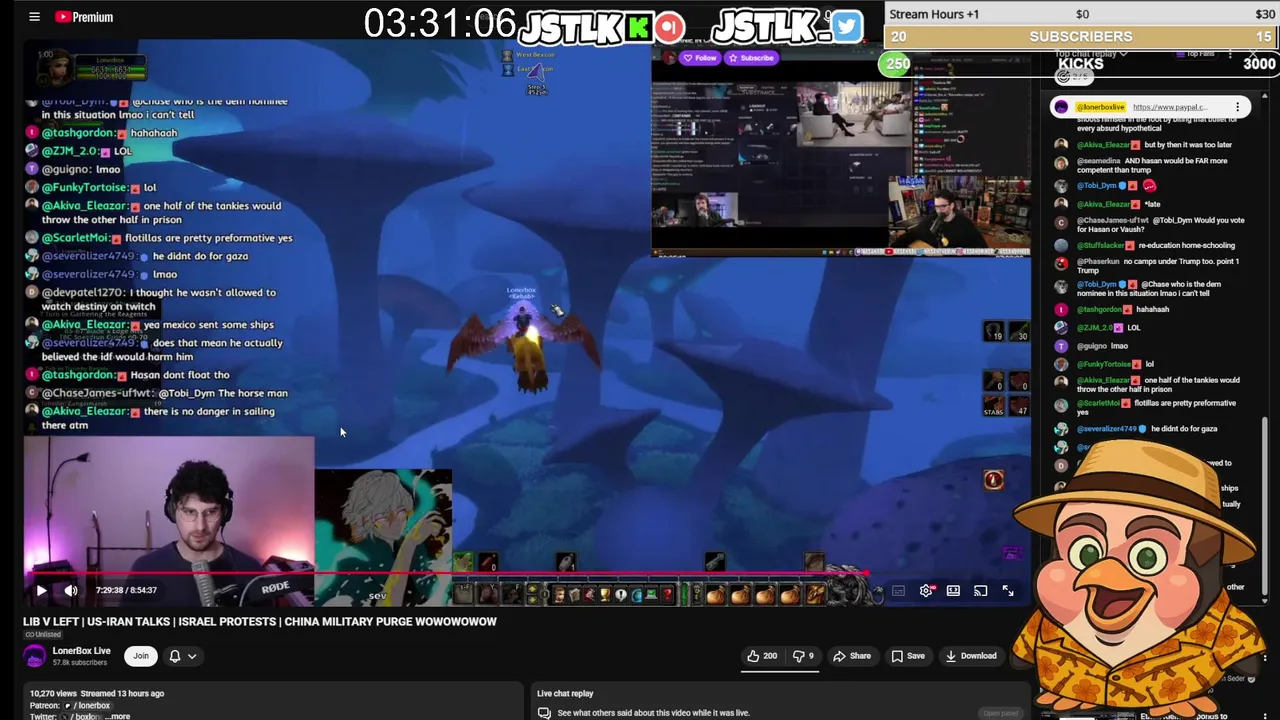The image size is (1280, 720).
Task: Click the in-game question mark help icon
Action: 667,594
